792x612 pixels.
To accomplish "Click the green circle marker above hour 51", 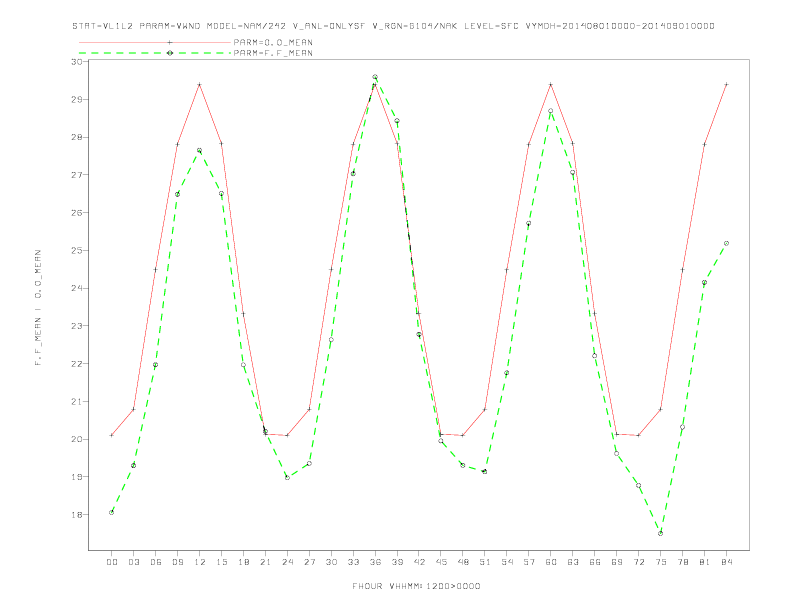I will click(485, 472).
